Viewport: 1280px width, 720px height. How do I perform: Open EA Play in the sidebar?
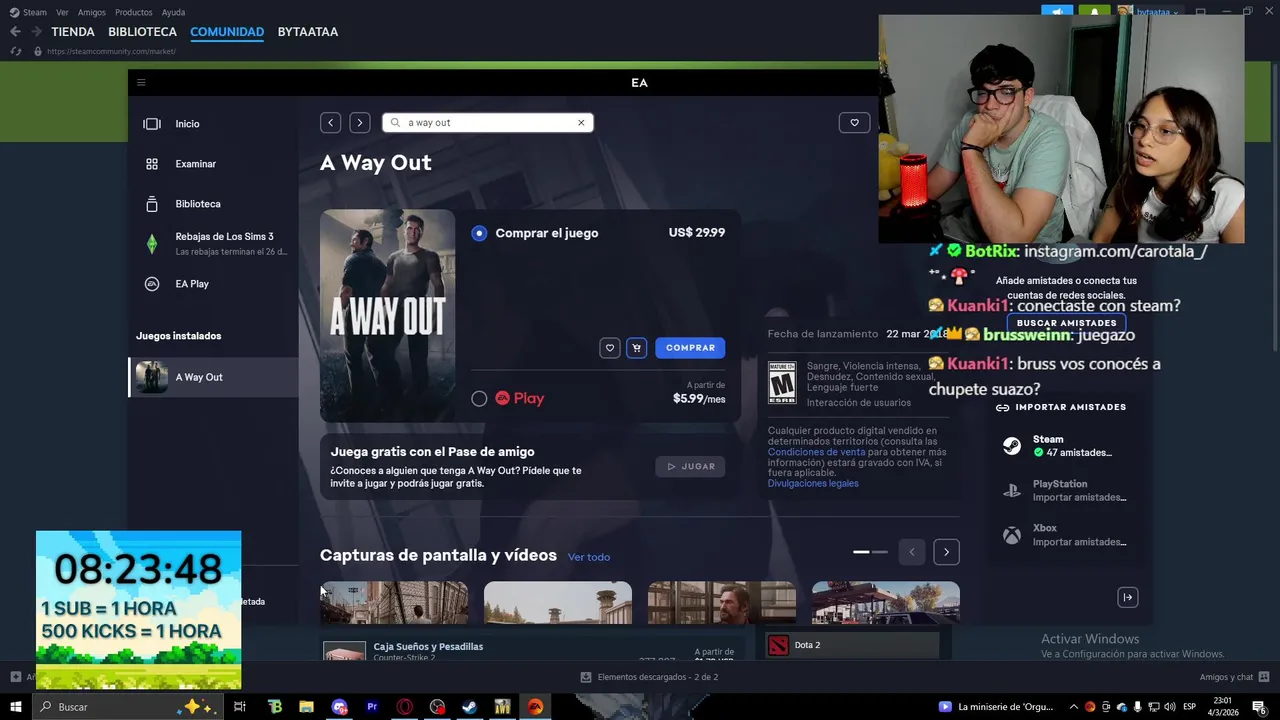point(214,284)
